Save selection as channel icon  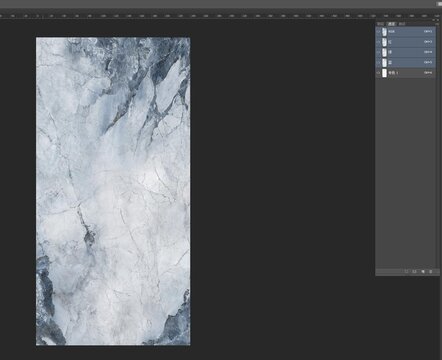(414, 272)
